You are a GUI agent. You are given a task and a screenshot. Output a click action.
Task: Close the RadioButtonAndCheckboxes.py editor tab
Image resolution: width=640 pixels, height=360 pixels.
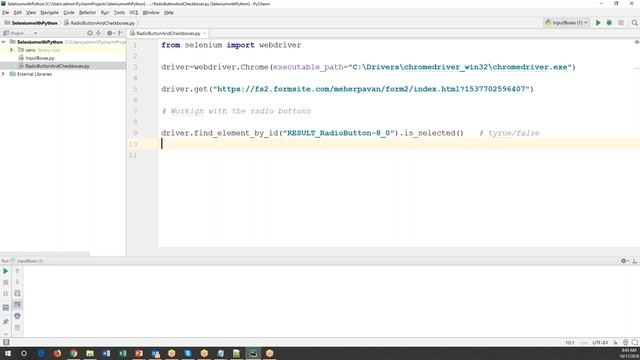(x=204, y=33)
